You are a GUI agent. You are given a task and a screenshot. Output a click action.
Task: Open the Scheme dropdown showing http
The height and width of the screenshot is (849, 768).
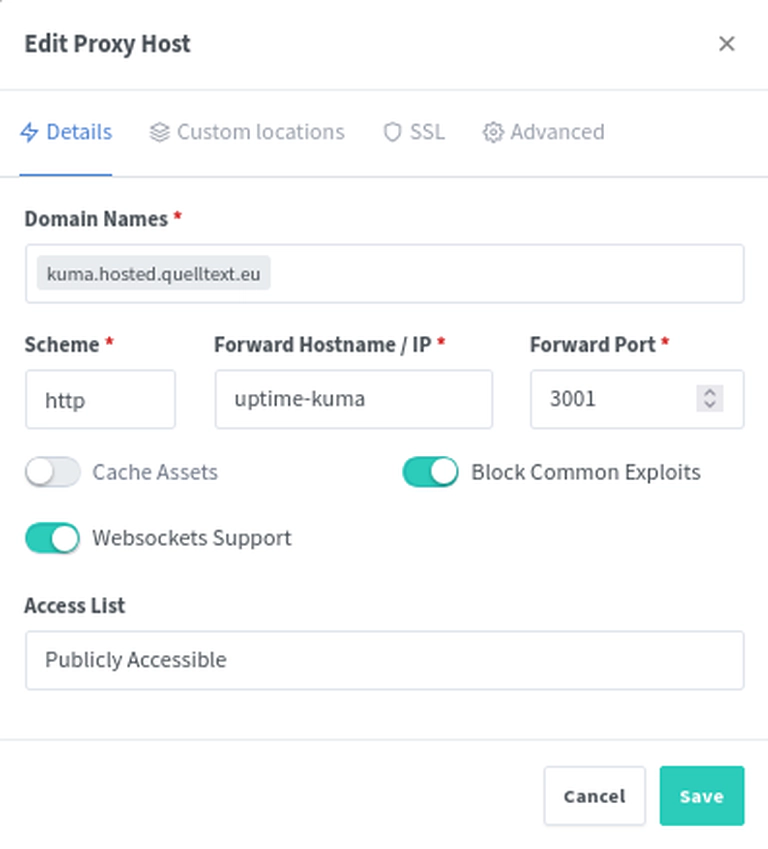pyautogui.click(x=100, y=400)
